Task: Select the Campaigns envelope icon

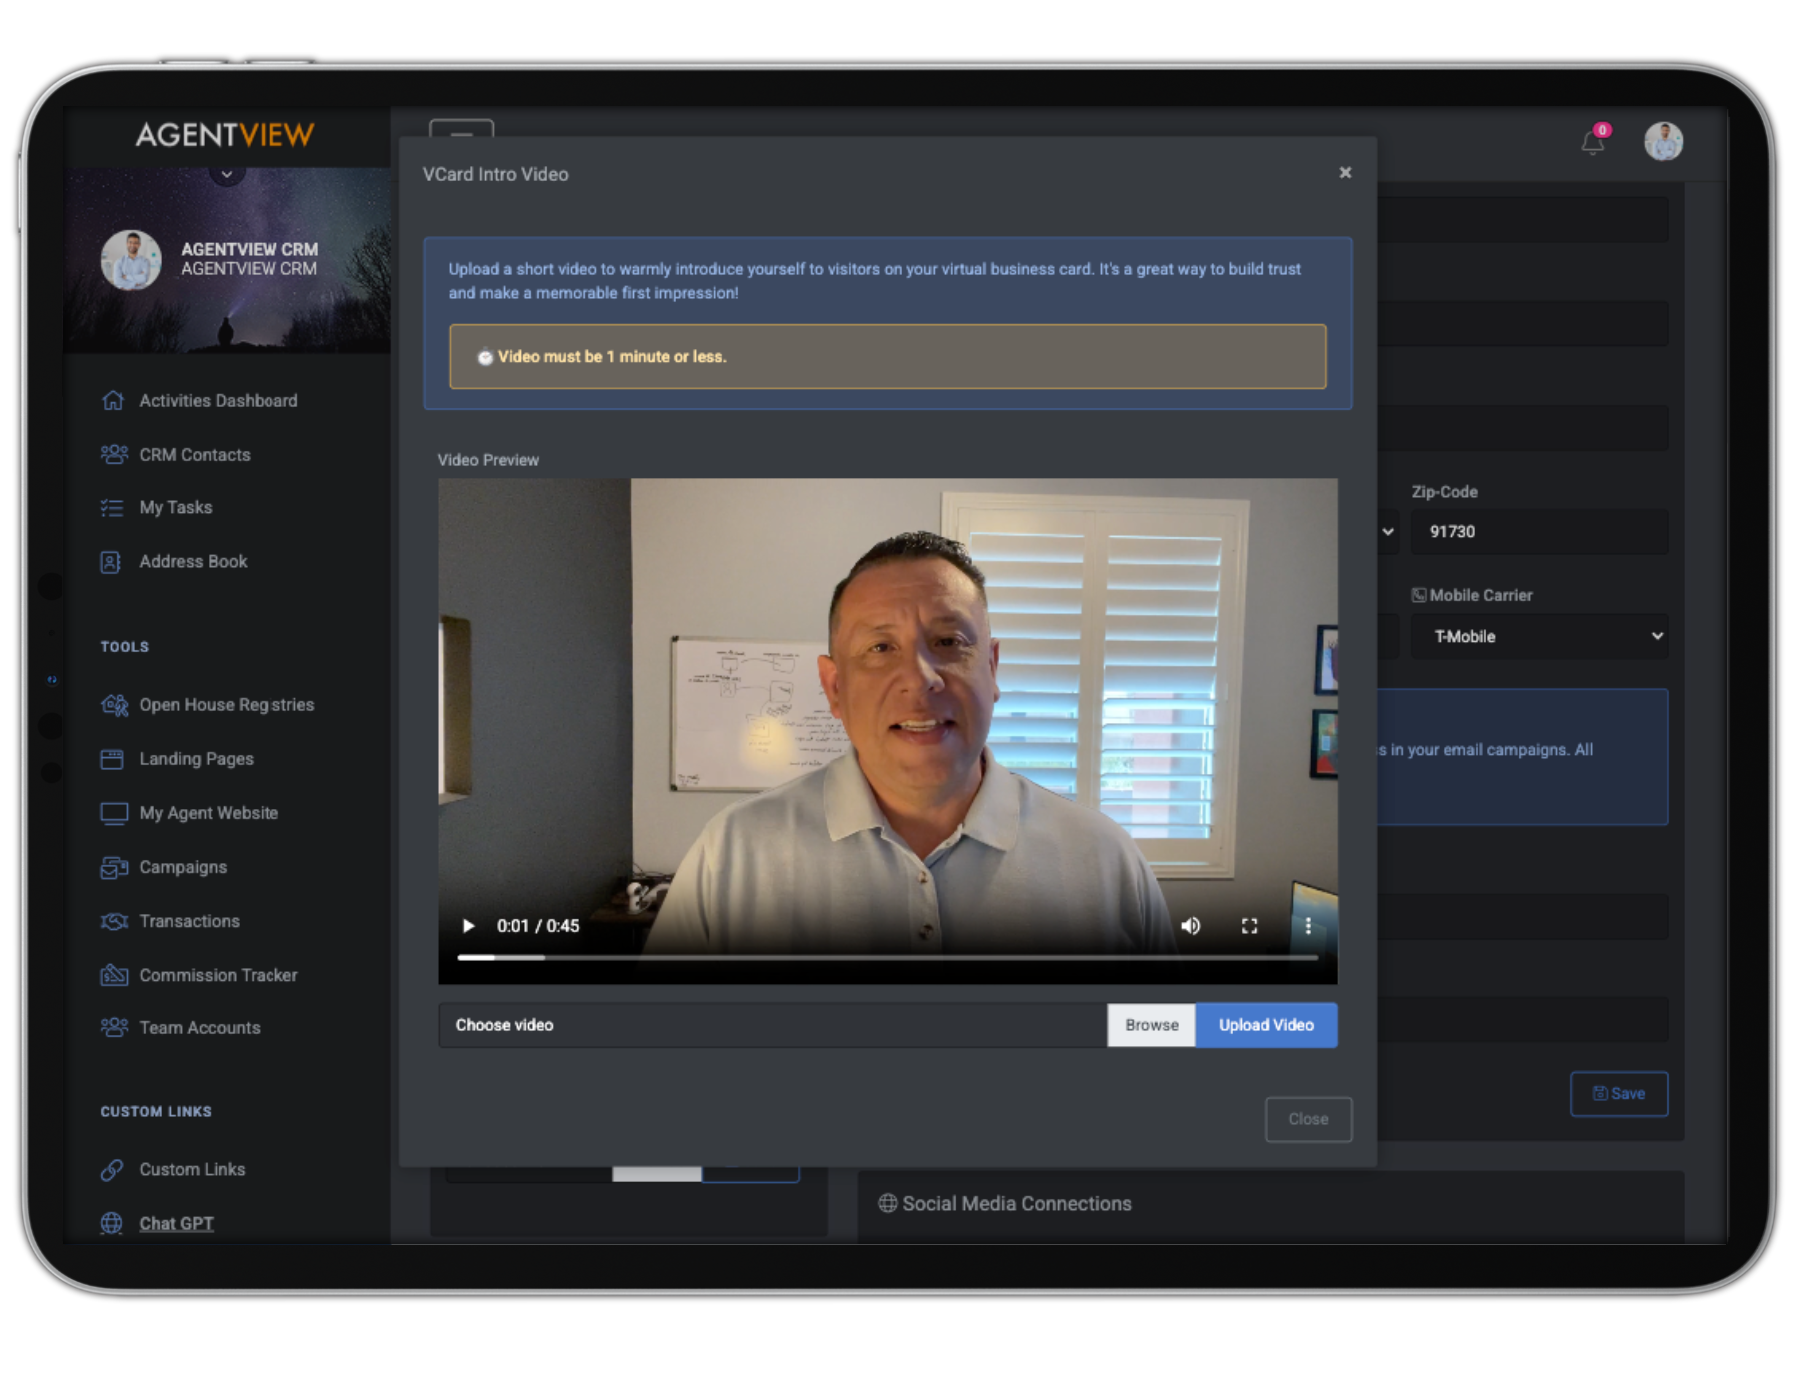Action: pyautogui.click(x=114, y=867)
